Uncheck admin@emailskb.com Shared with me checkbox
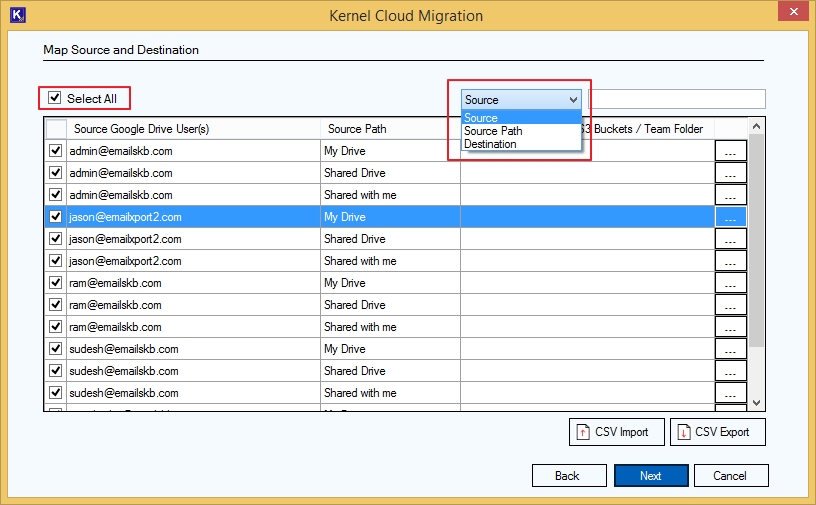Image resolution: width=816 pixels, height=505 pixels. pyautogui.click(x=55, y=195)
